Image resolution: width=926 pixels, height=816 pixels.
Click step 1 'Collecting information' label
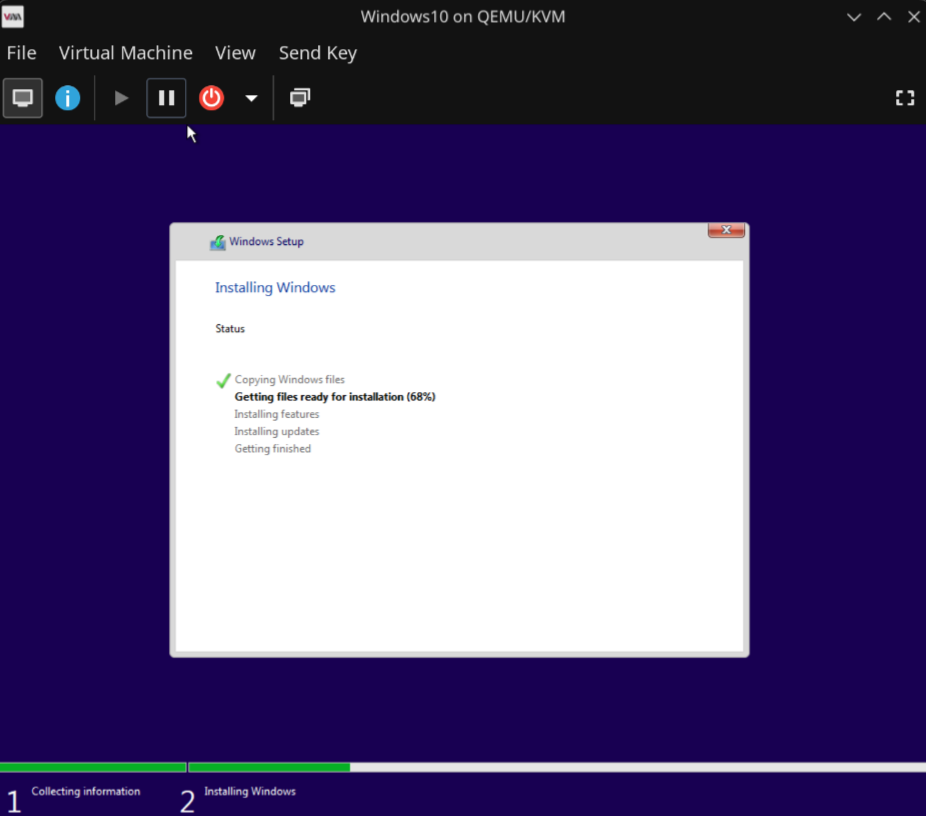pos(86,792)
